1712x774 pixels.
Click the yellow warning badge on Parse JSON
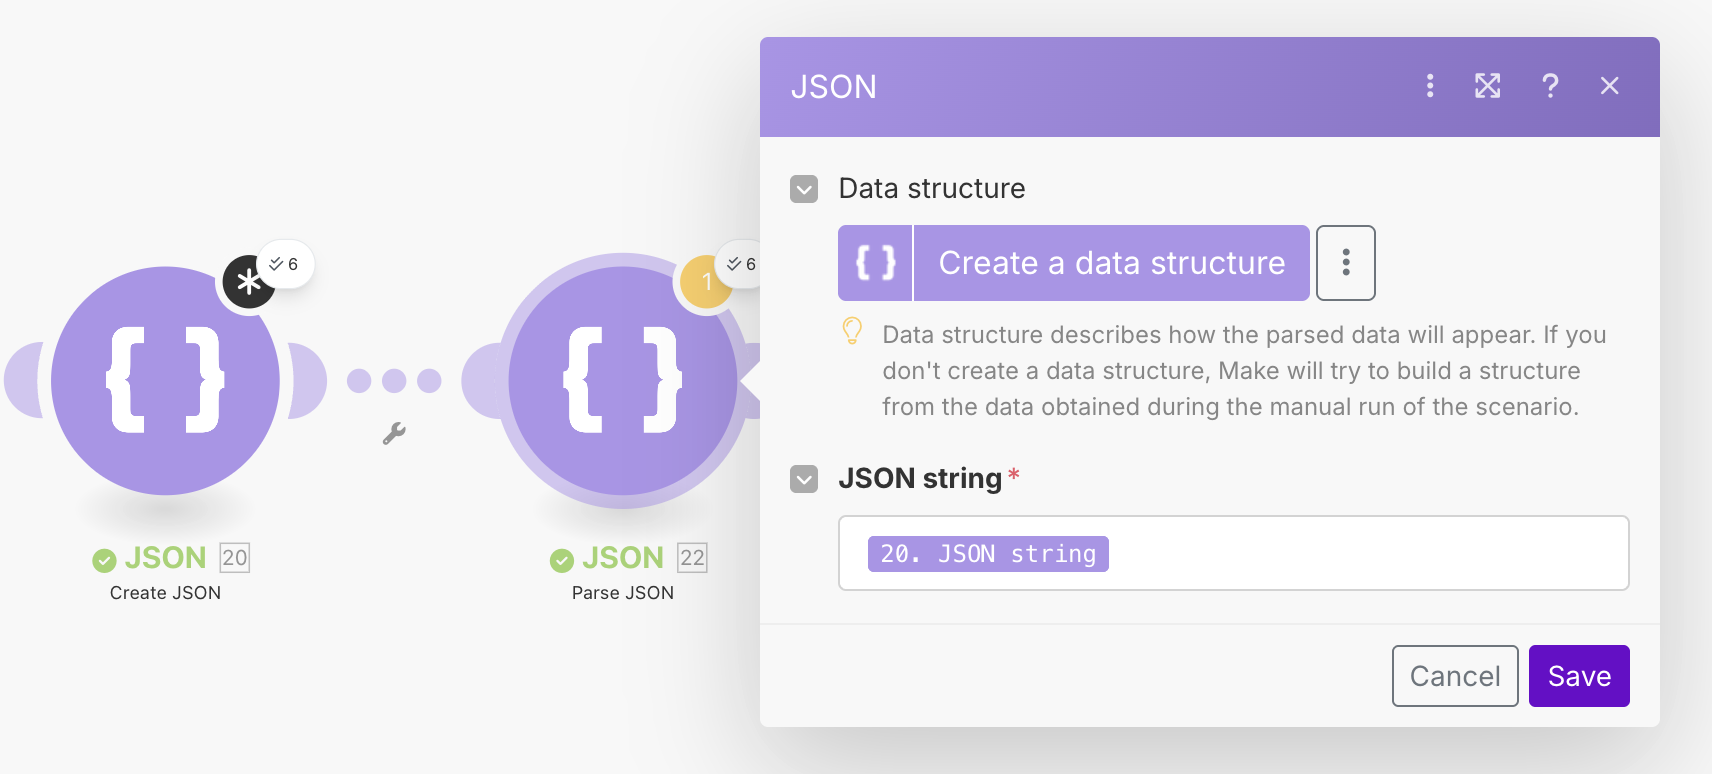707,281
